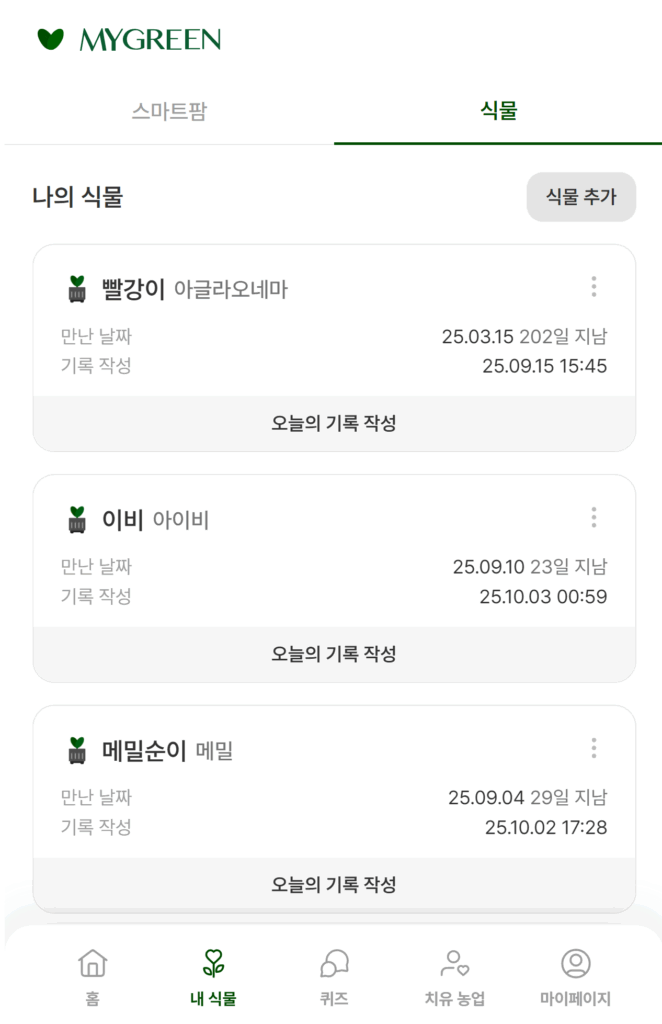This screenshot has height=1024, width=662.
Task: Switch to the 스마트팜 tab
Action: tap(169, 111)
